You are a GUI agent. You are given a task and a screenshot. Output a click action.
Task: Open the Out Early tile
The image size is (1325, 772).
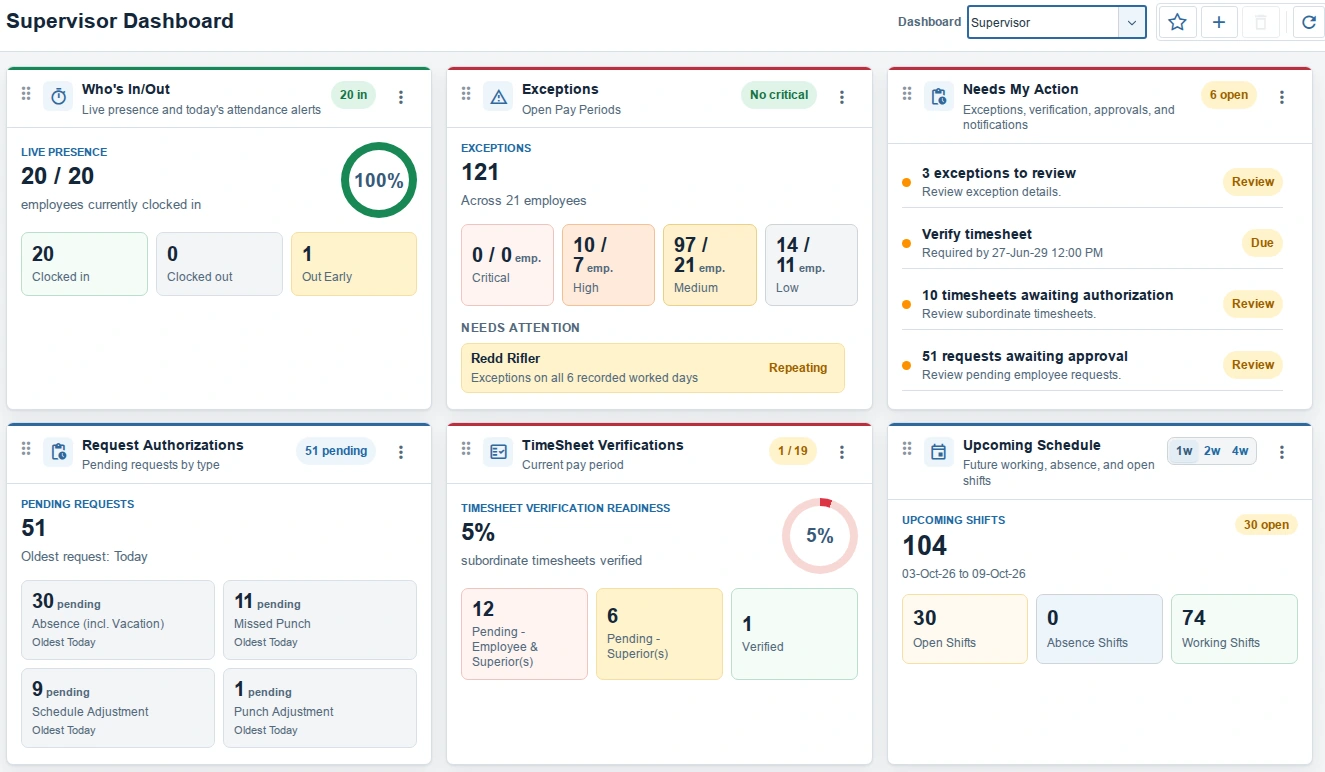click(x=354, y=264)
